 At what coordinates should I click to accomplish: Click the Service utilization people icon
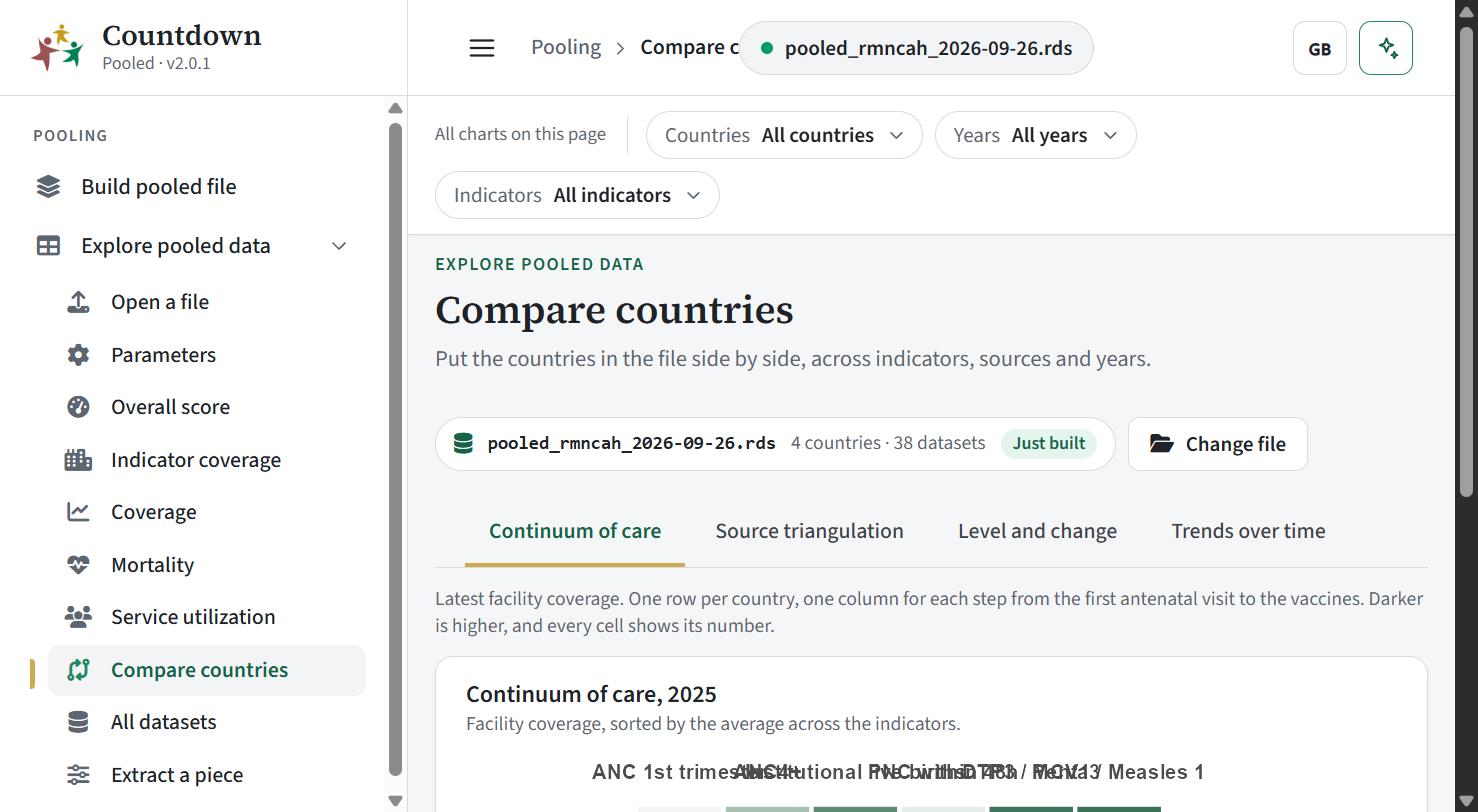pyautogui.click(x=78, y=617)
